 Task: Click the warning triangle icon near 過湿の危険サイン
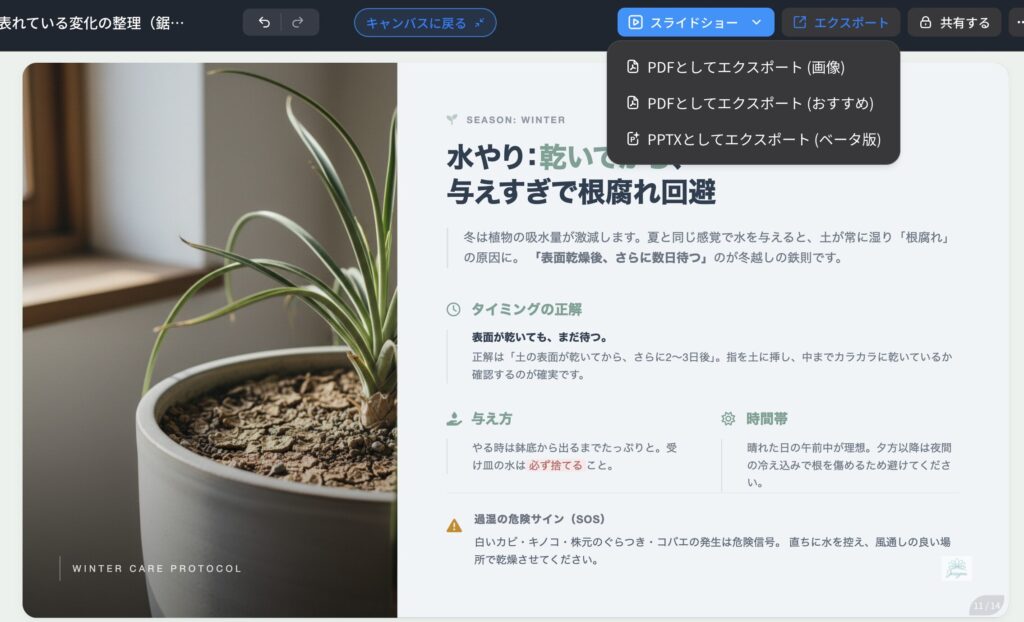pyautogui.click(x=454, y=525)
